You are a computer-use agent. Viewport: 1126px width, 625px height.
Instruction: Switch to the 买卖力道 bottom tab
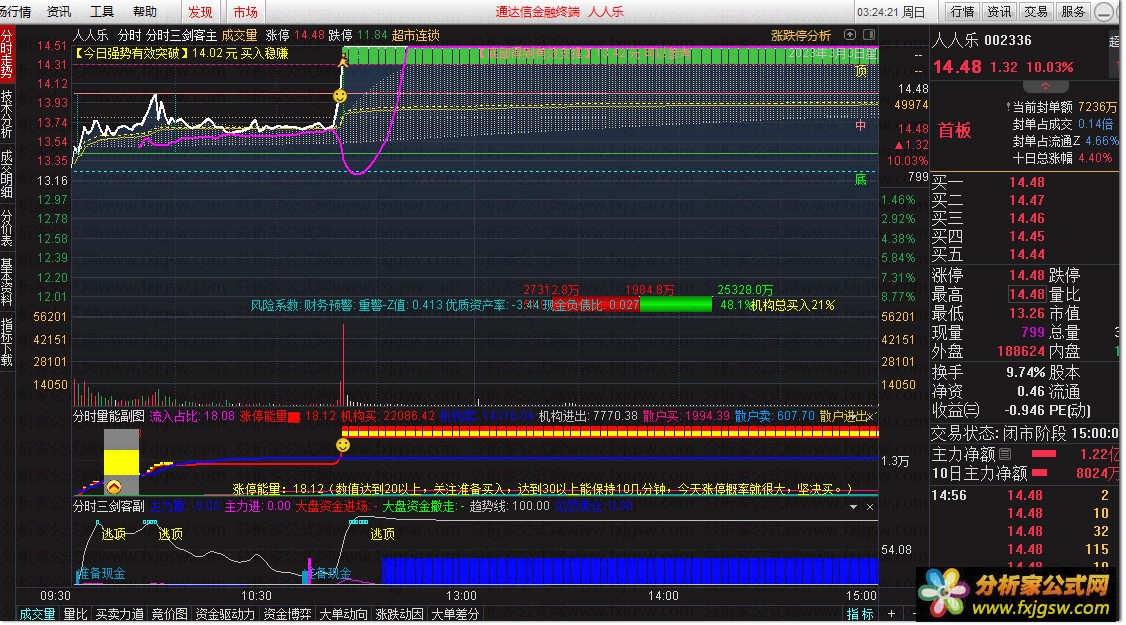point(120,614)
